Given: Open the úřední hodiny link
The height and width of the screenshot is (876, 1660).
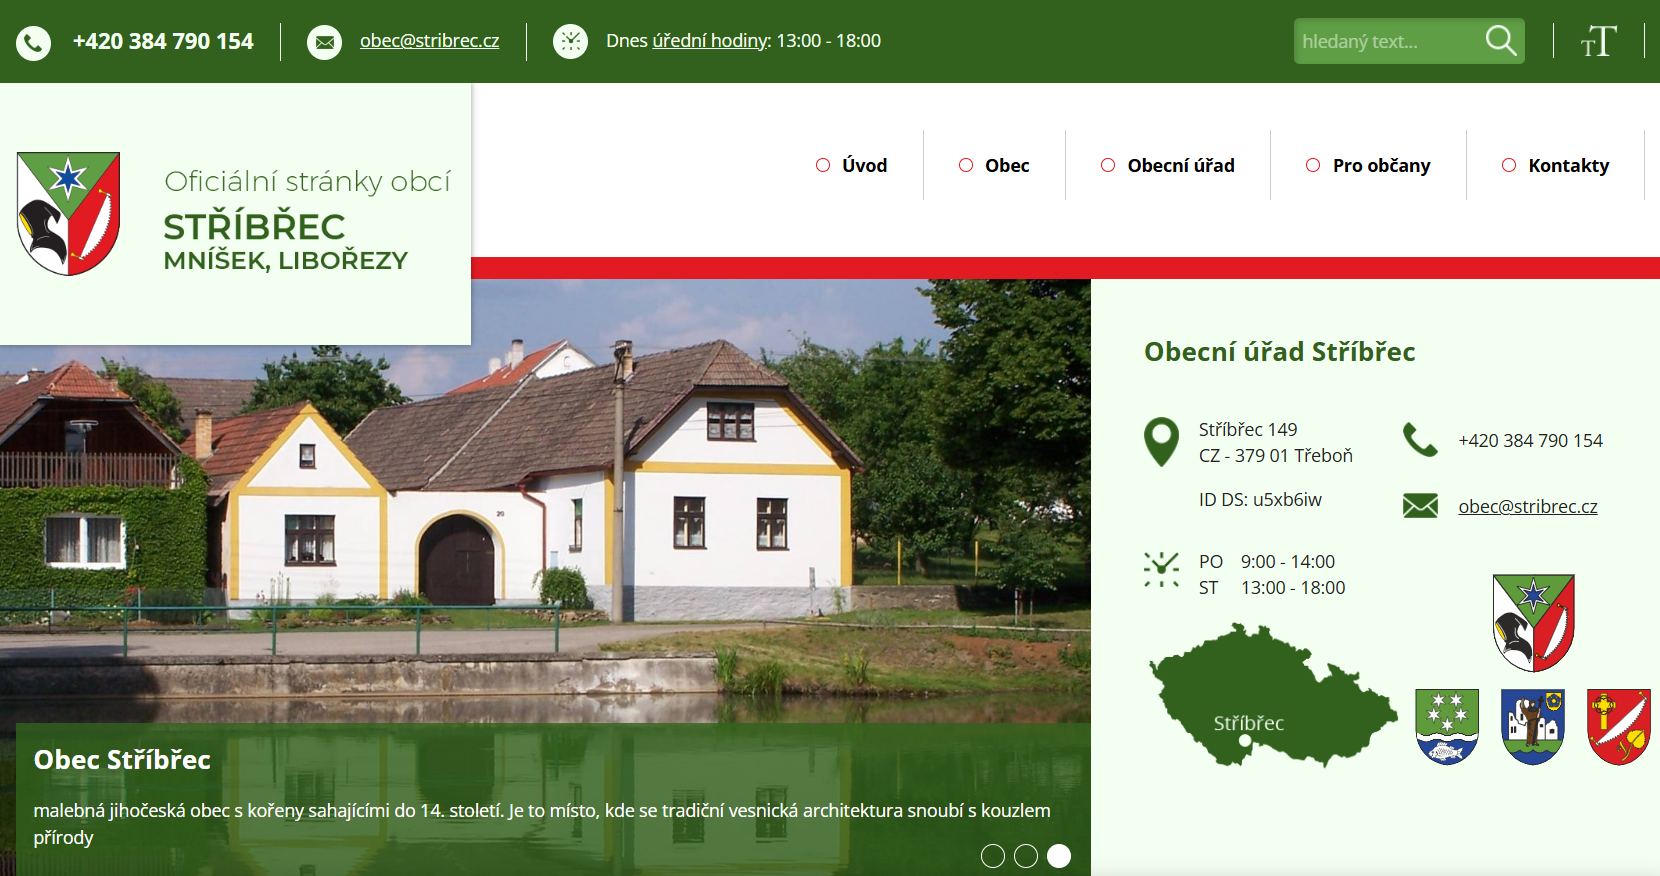Looking at the screenshot, I should (710, 41).
